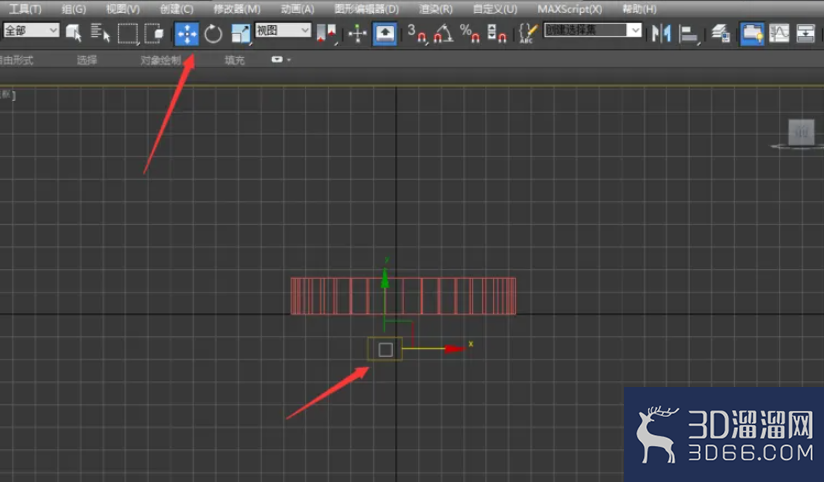The height and width of the screenshot is (482, 824).
Task: Switch to the 选择 ribbon tab
Action: tap(87, 60)
